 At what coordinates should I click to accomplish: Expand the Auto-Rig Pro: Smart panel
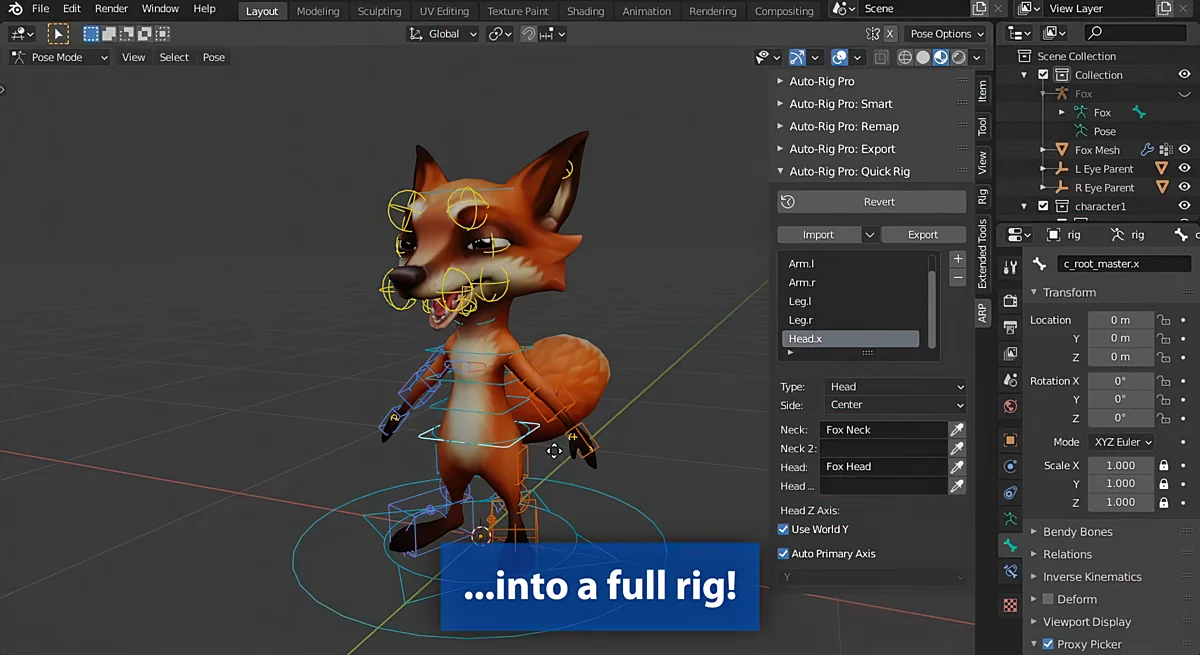[x=840, y=104]
